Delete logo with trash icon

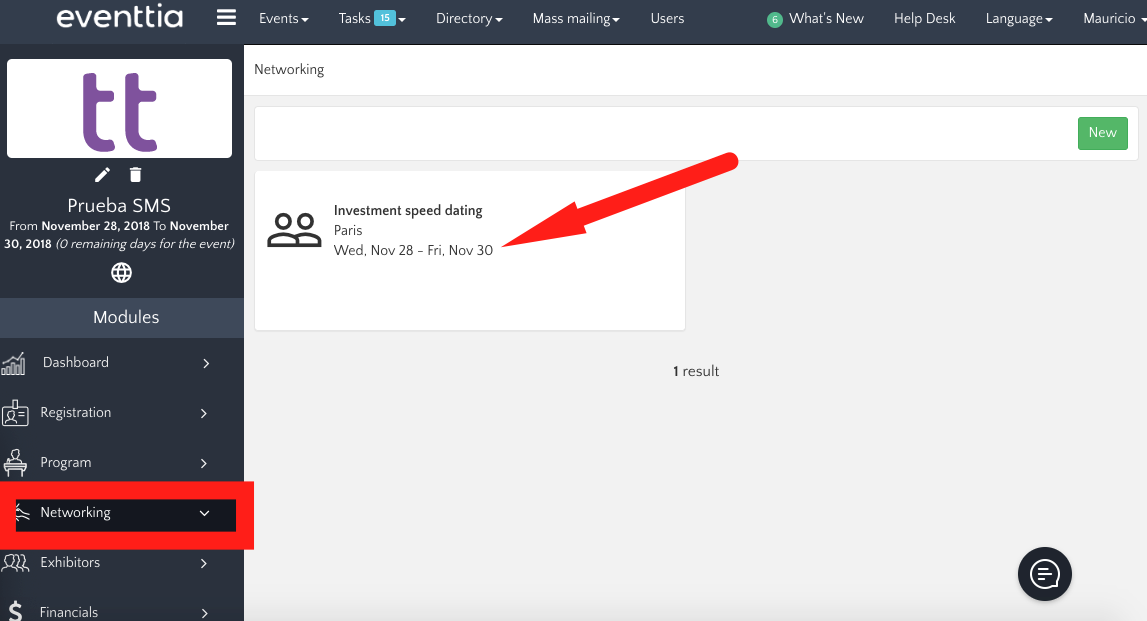(136, 175)
